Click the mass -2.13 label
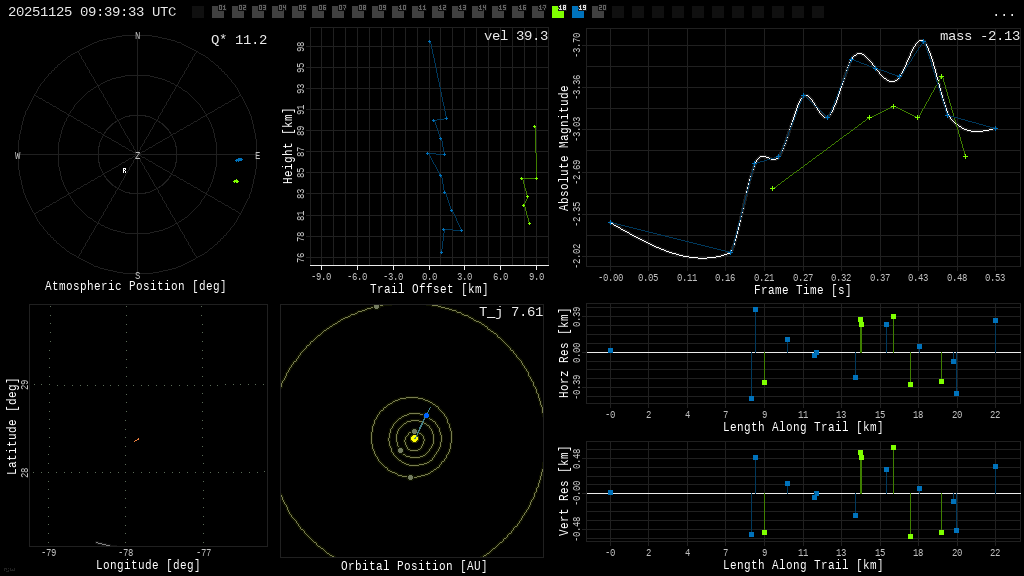 click(979, 36)
